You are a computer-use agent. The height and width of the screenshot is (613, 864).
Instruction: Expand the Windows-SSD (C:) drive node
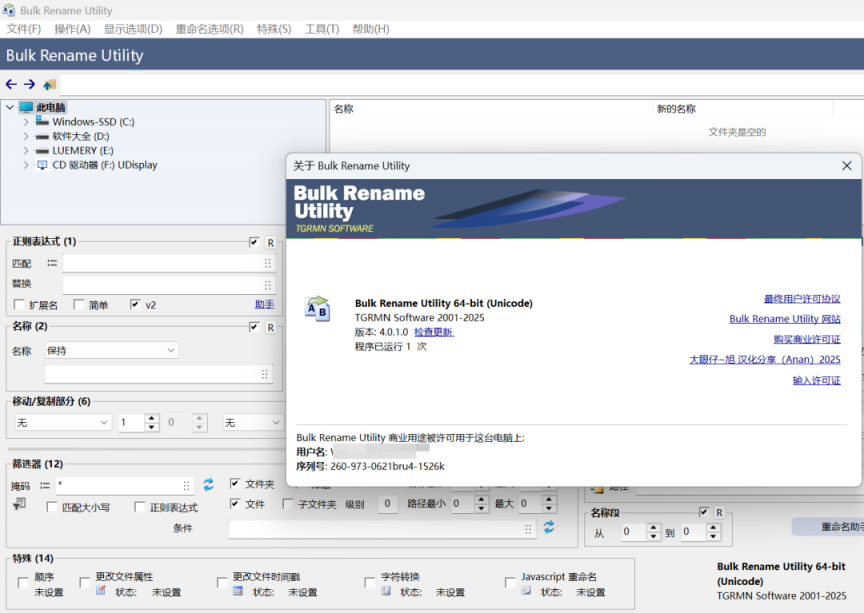[x=25, y=122]
